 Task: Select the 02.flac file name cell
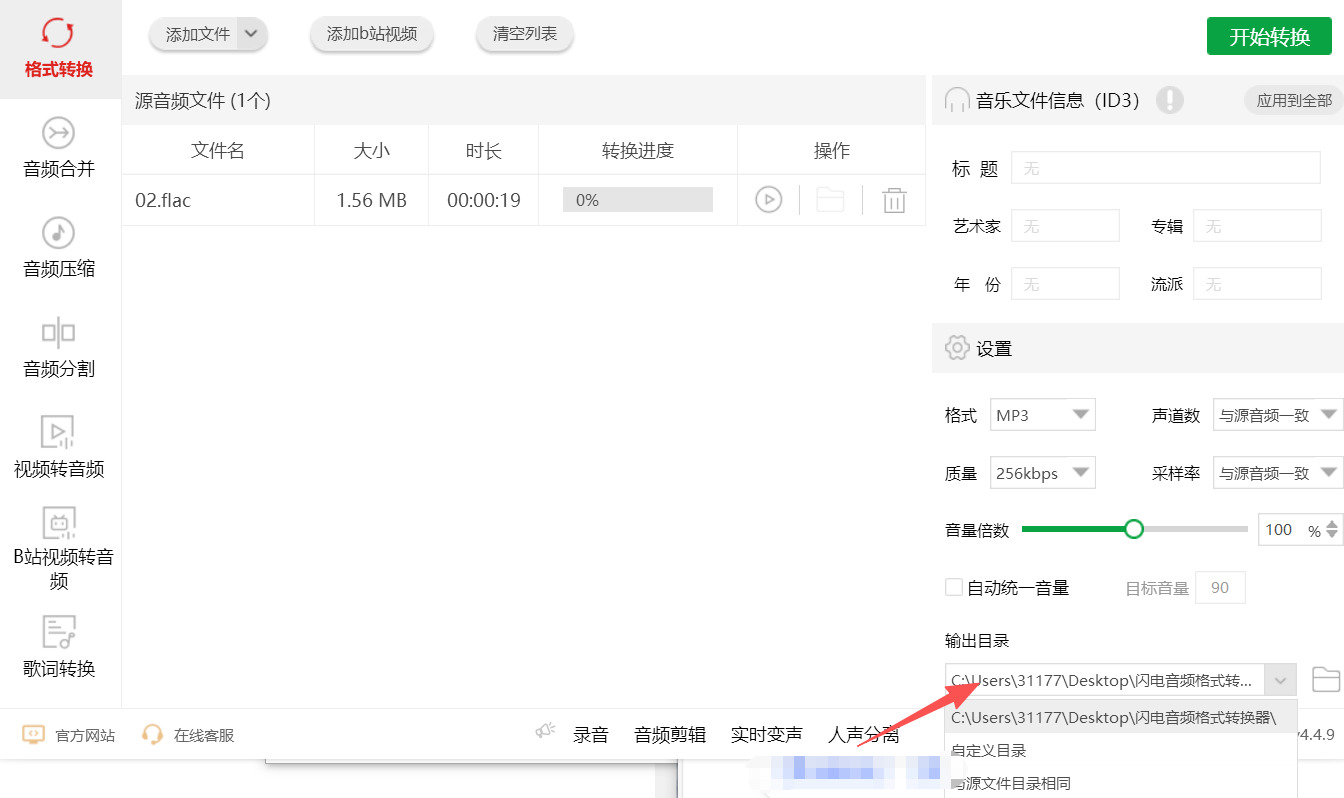click(218, 200)
